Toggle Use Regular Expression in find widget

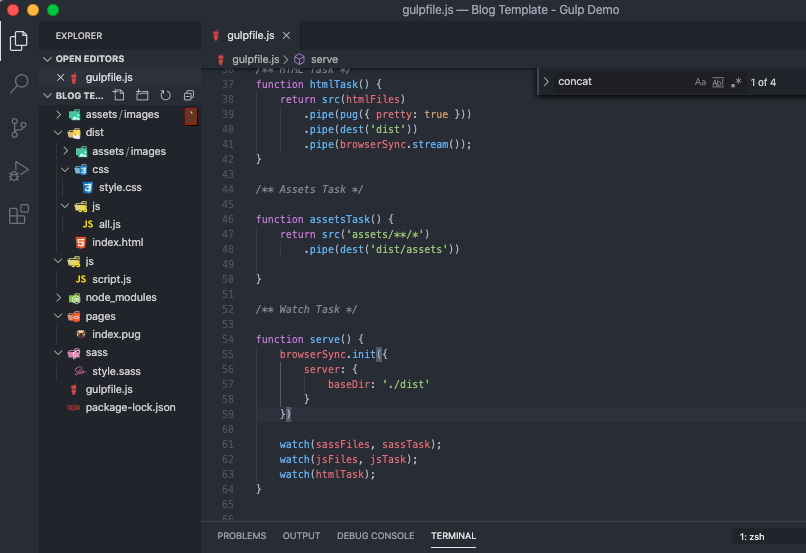pyautogui.click(x=736, y=82)
